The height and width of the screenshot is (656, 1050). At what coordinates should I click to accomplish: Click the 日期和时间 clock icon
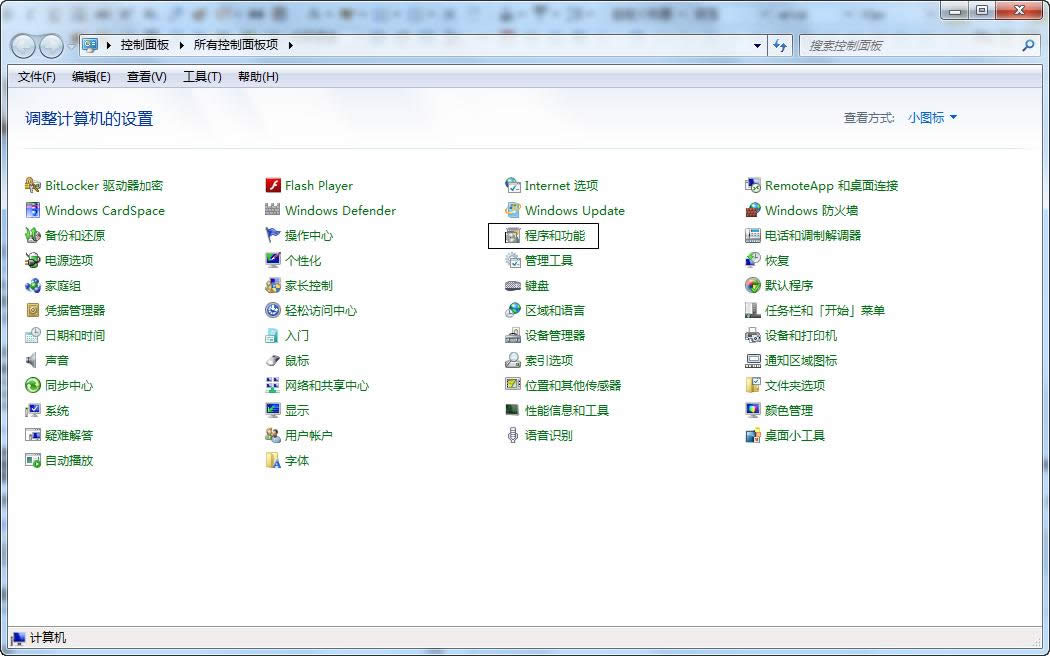click(x=33, y=335)
